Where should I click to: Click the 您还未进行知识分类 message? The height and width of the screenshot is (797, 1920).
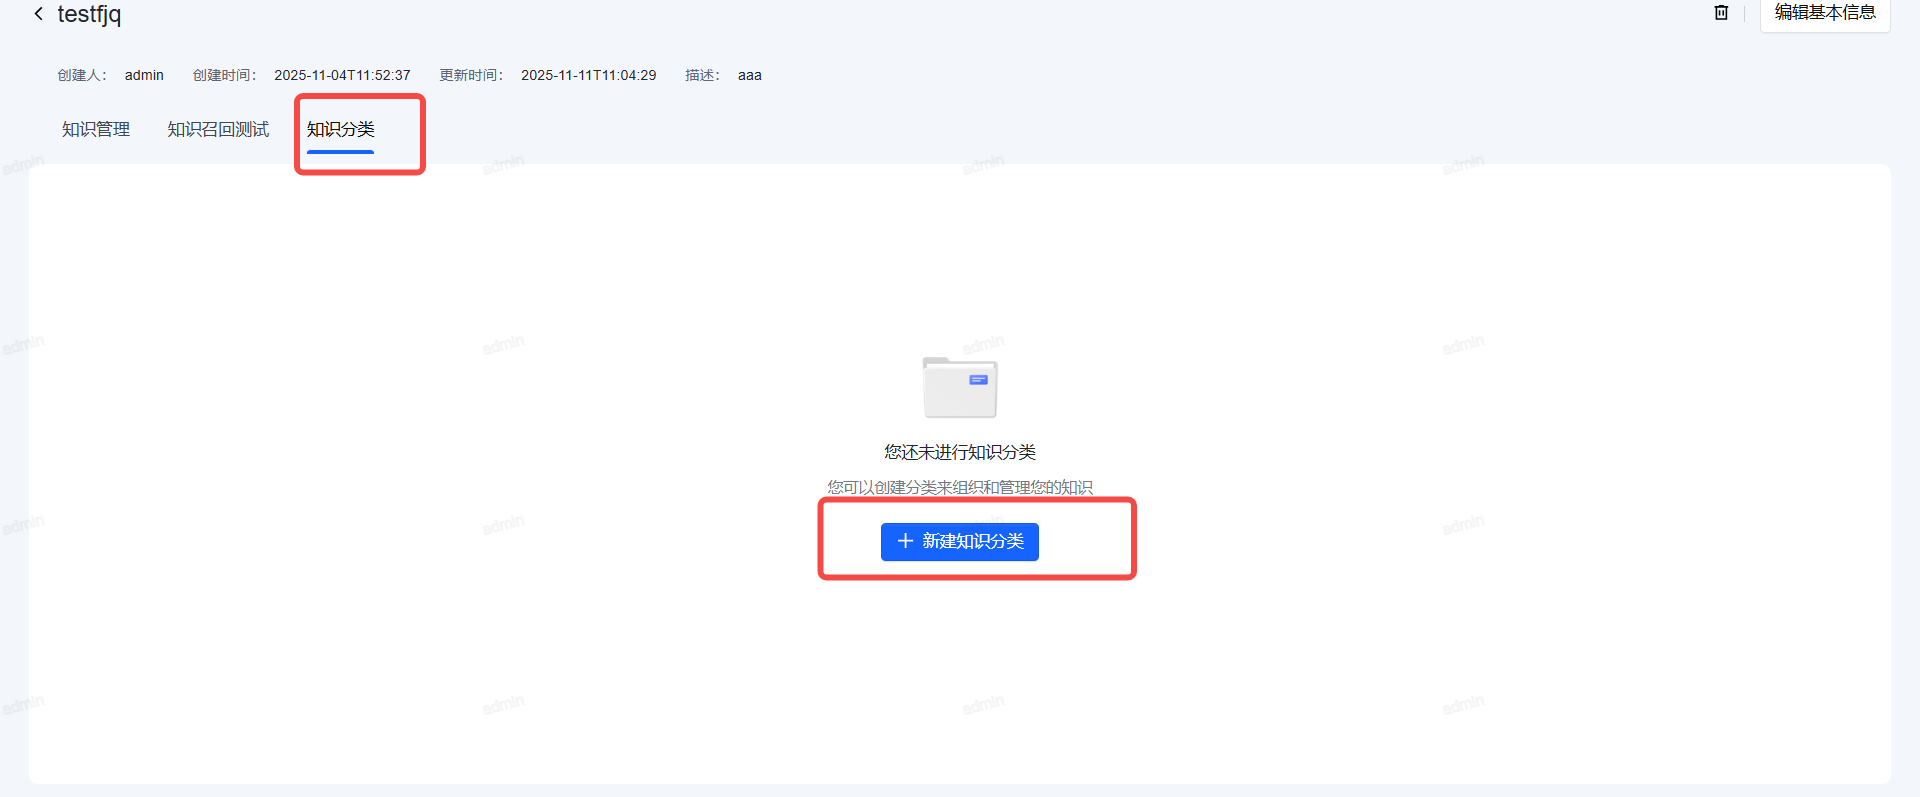click(x=960, y=452)
